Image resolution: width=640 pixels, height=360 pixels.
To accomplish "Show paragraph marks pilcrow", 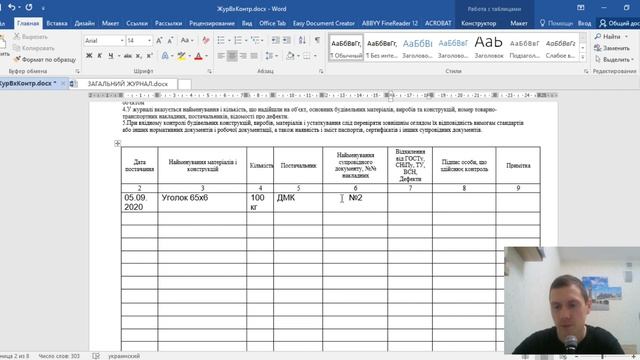I will click(317, 40).
